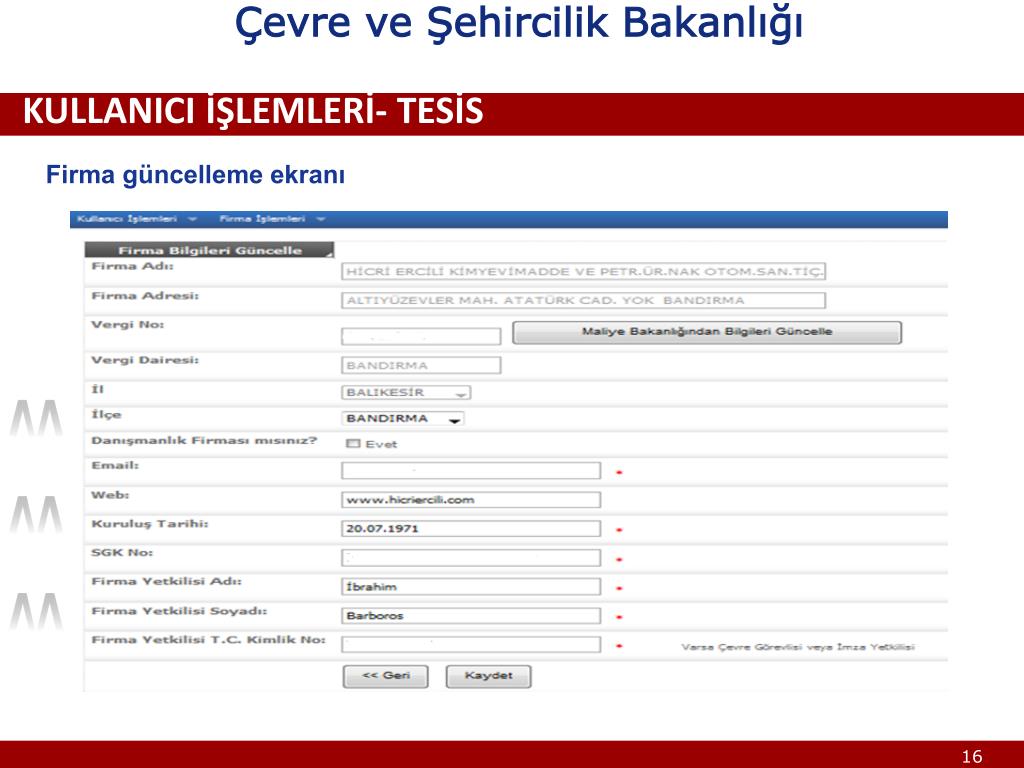Focus the Email input field
The image size is (1024, 768).
471,470
